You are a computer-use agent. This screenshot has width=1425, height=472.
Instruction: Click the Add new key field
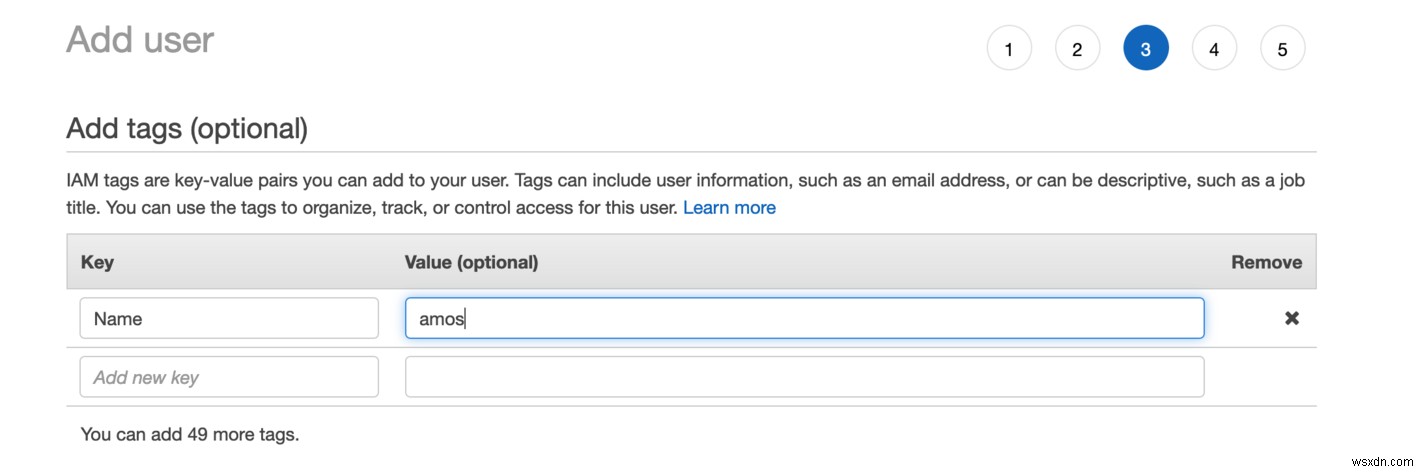(x=229, y=377)
